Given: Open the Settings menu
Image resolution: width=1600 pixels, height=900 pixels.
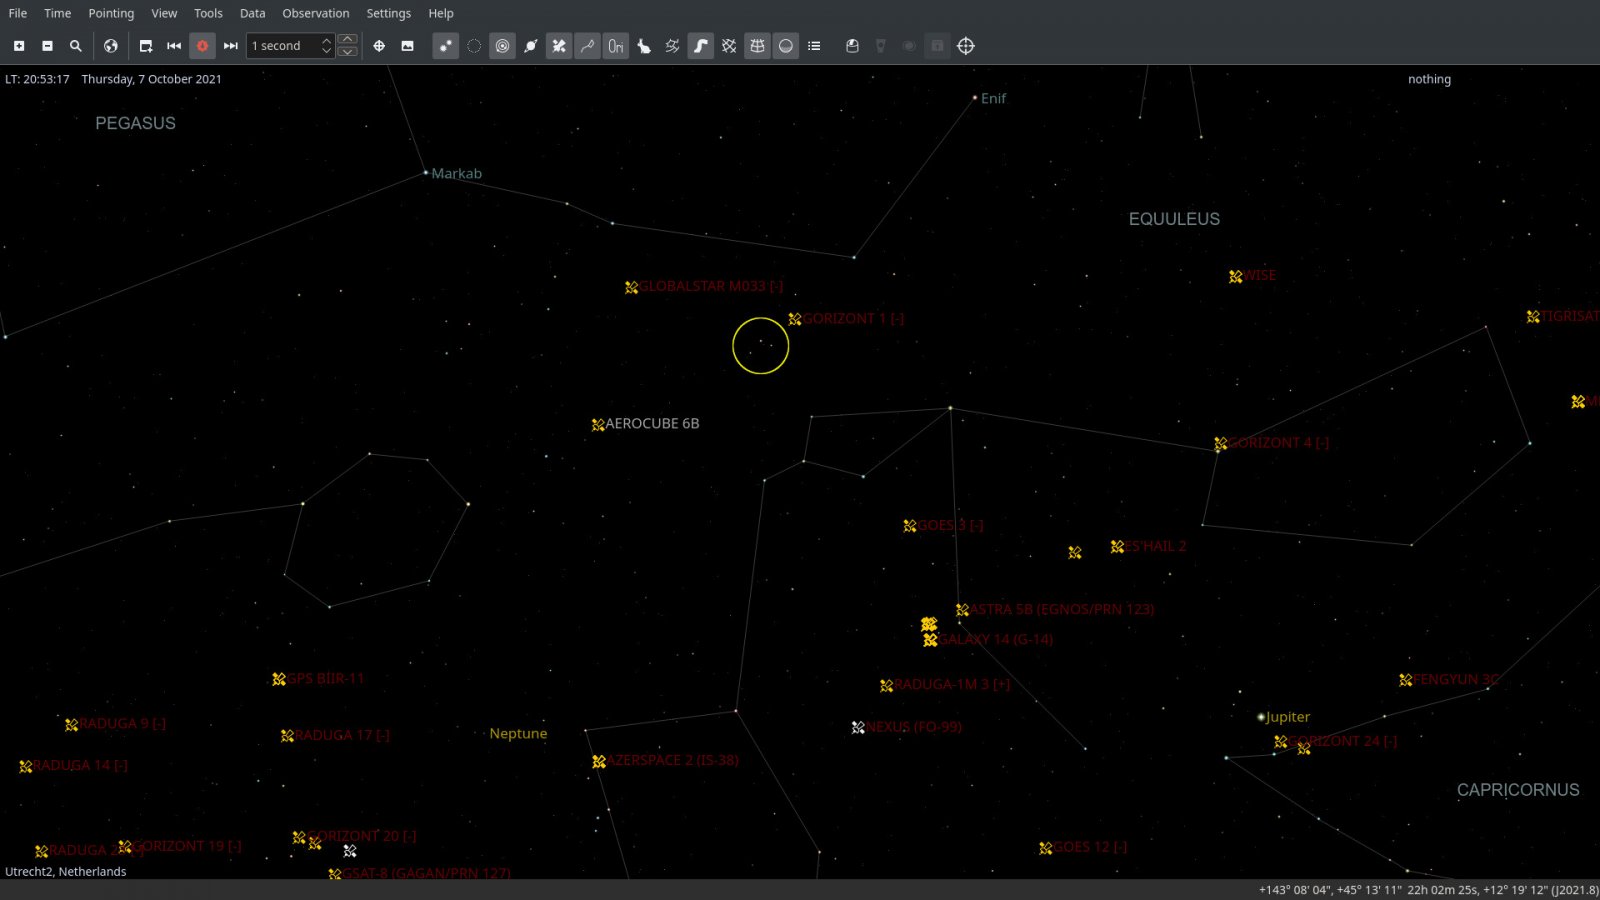Looking at the screenshot, I should coord(388,13).
